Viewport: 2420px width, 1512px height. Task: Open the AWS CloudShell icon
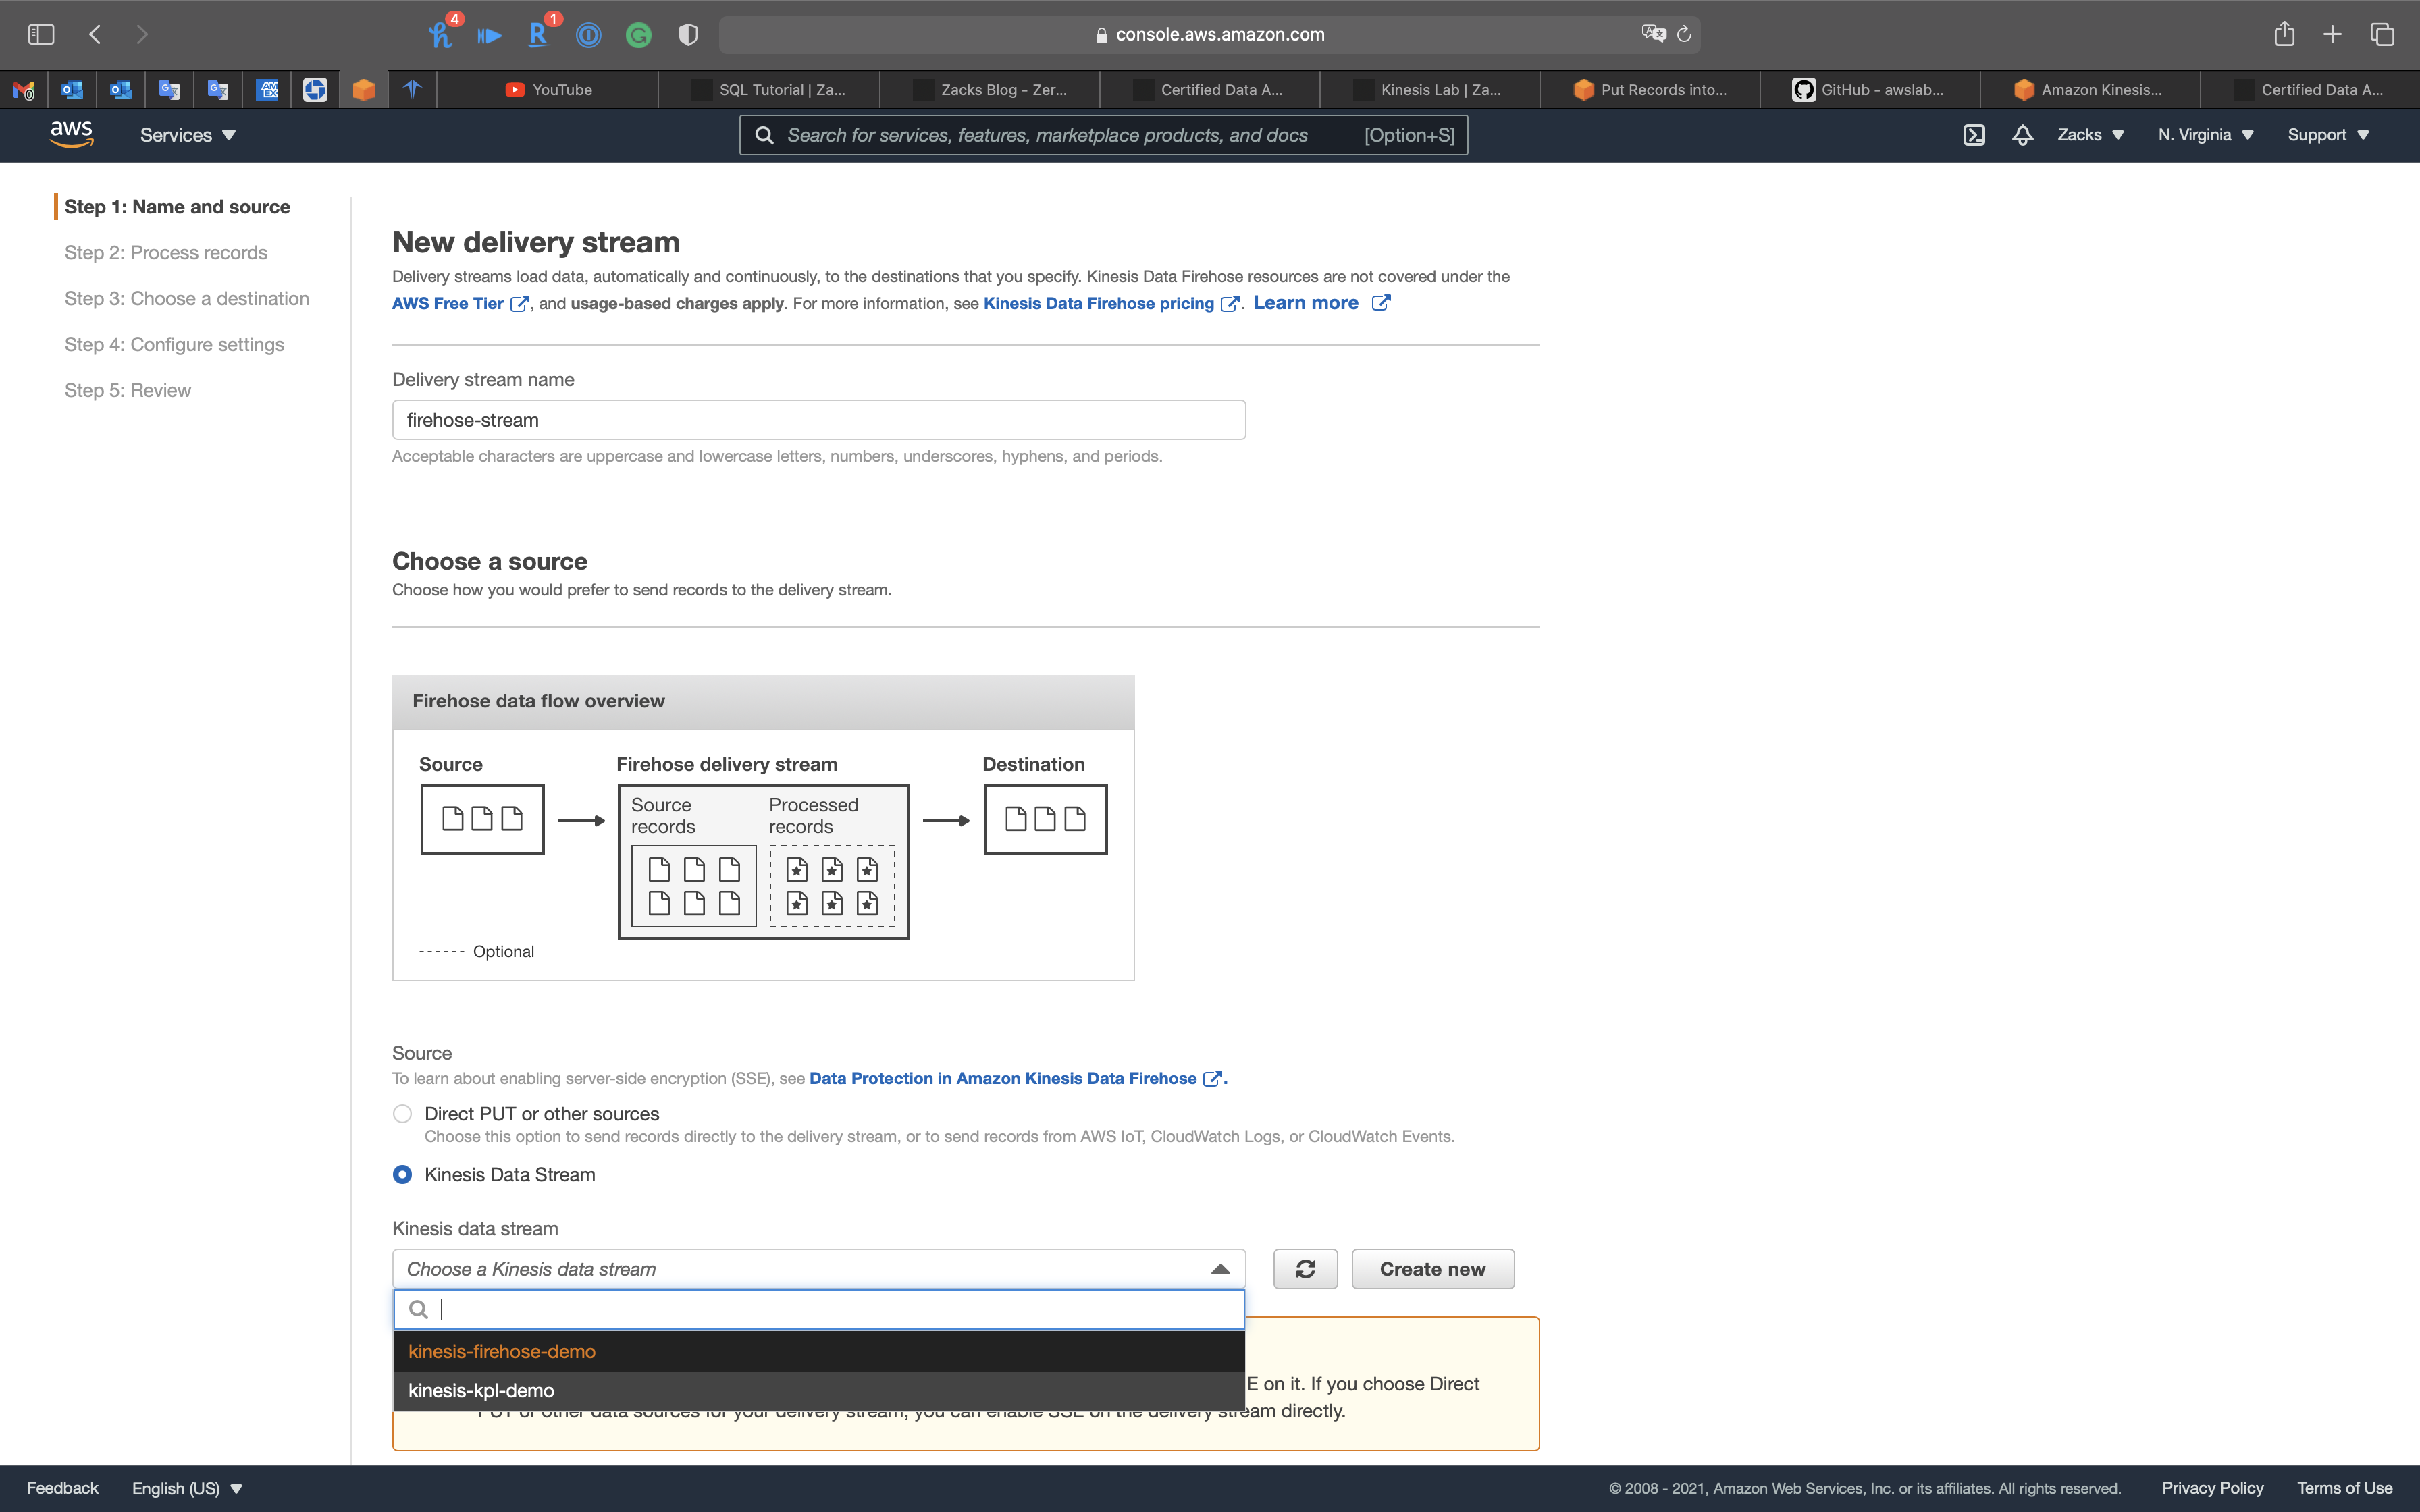pyautogui.click(x=1973, y=135)
